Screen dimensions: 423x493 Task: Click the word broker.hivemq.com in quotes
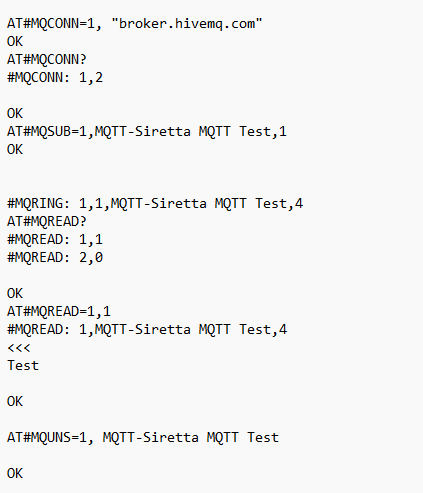(187, 24)
